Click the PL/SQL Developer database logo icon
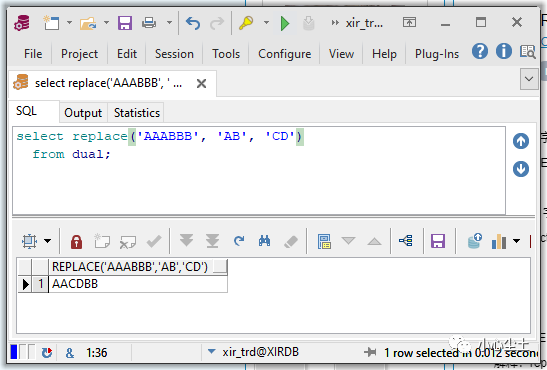547x370 pixels. 22,23
